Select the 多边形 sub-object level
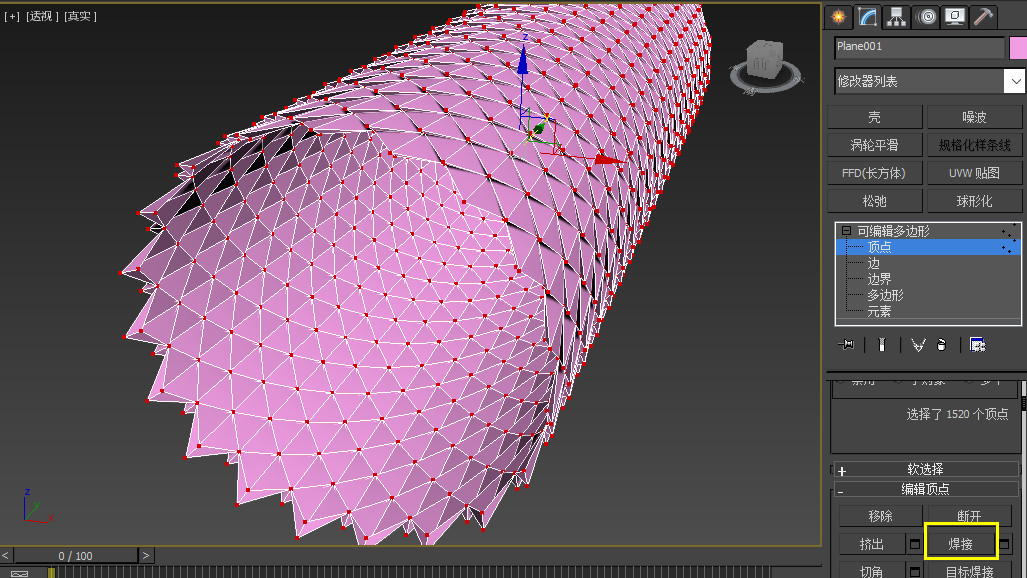1027x578 pixels. tap(885, 296)
